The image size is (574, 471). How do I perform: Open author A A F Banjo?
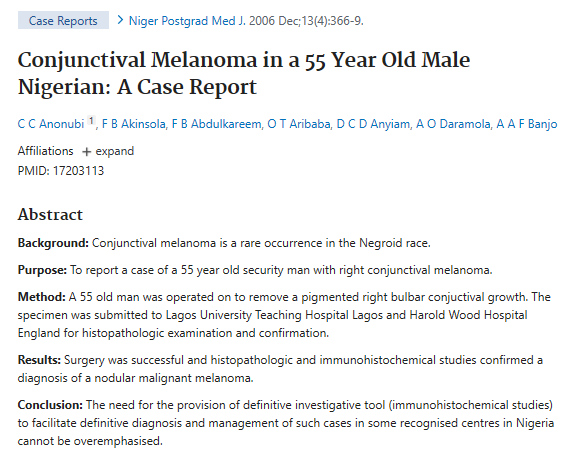(x=527, y=124)
